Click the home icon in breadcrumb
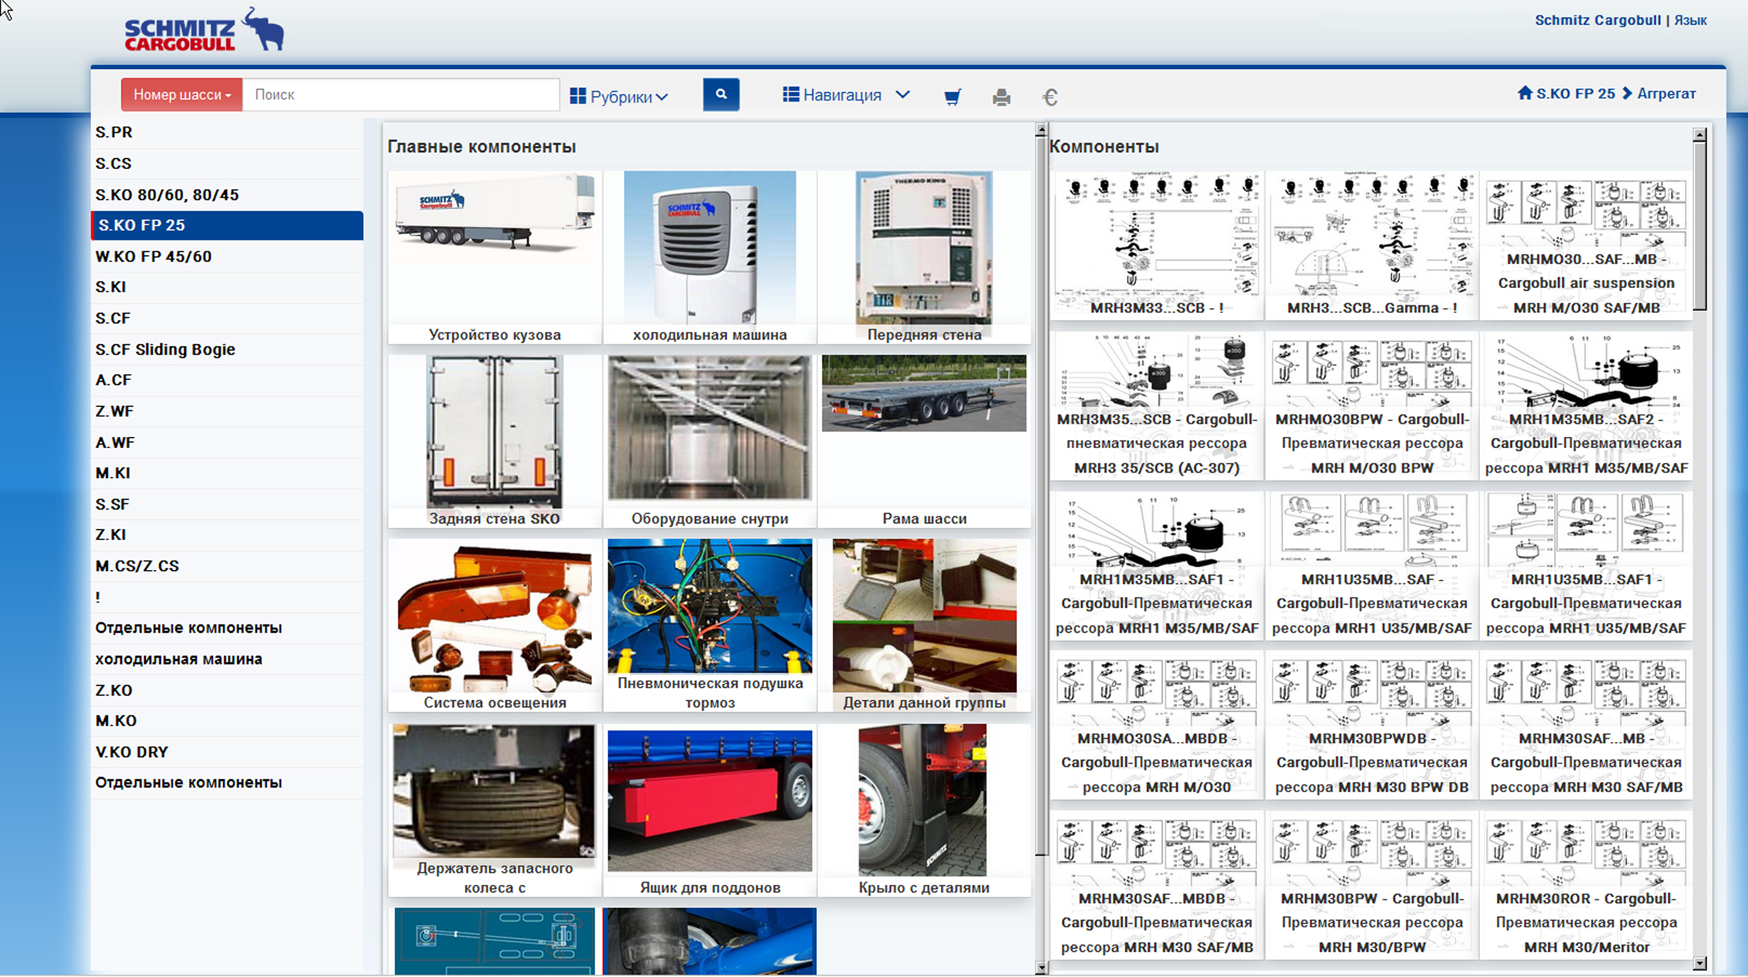Viewport: 1748px width, 977px height. point(1524,93)
